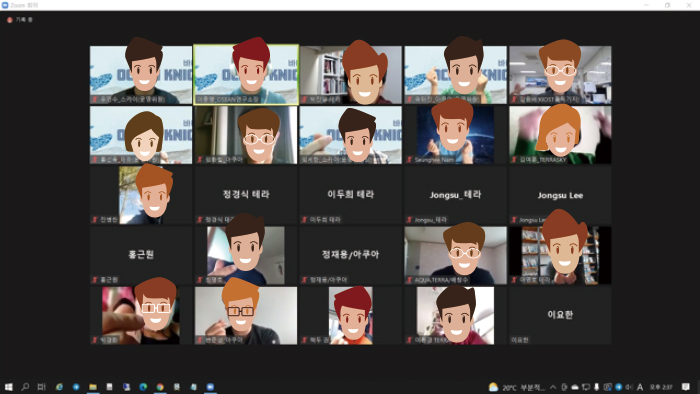Click the Zoom window title text
Screen dimensions: 700x394
click(x=24, y=5)
